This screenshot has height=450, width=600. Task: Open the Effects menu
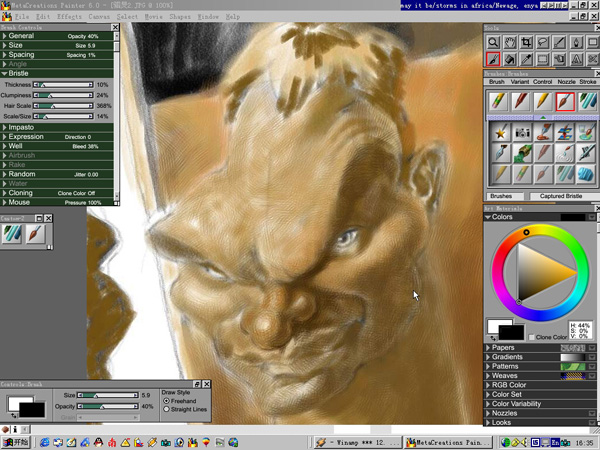(69, 17)
